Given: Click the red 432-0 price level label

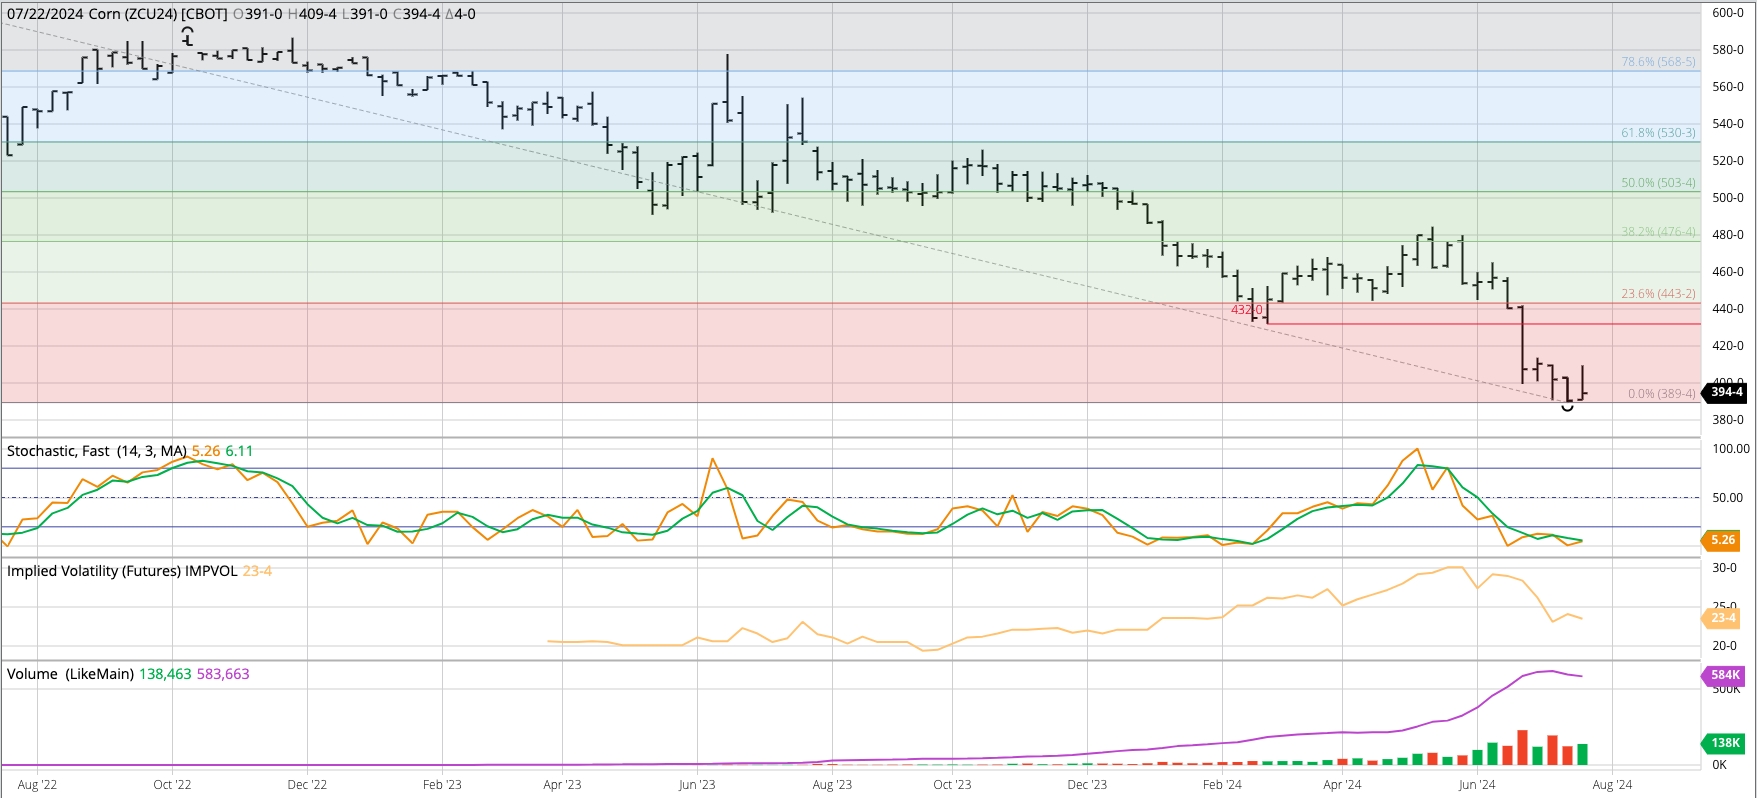Looking at the screenshot, I should coord(1246,310).
